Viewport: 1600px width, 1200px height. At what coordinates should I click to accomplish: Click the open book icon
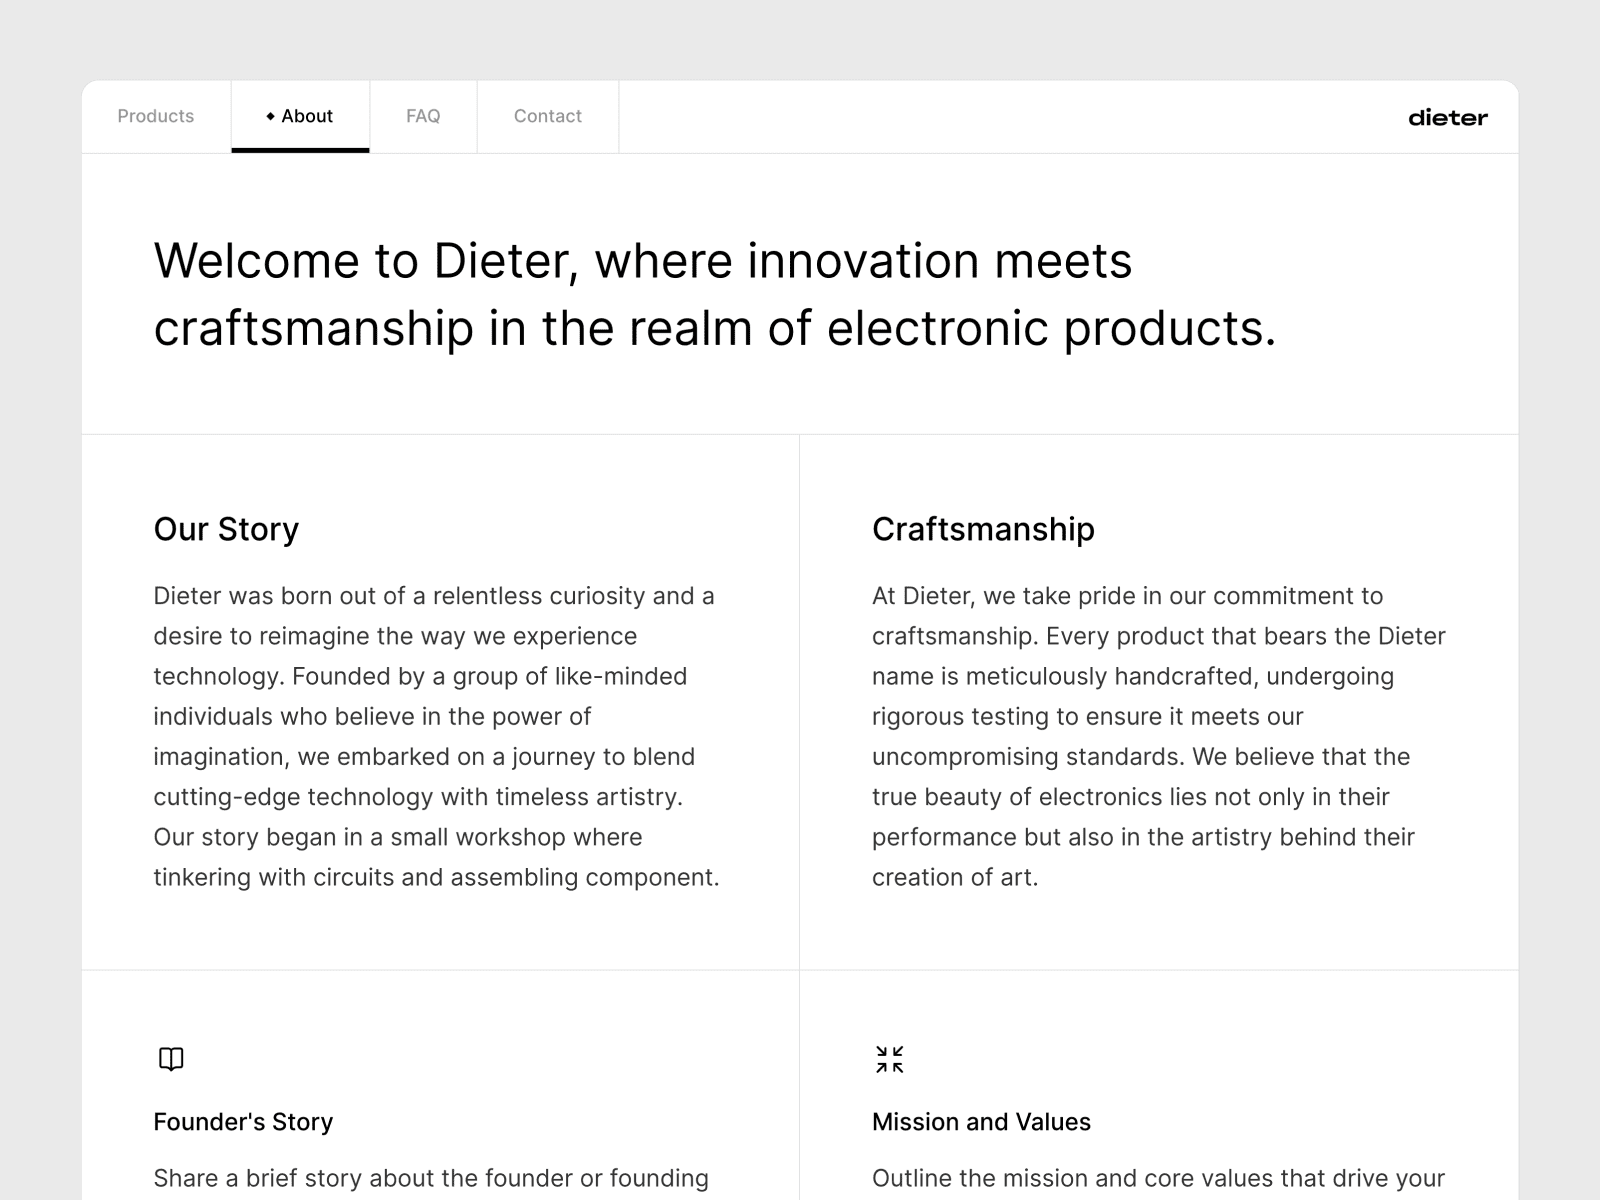click(x=171, y=1059)
